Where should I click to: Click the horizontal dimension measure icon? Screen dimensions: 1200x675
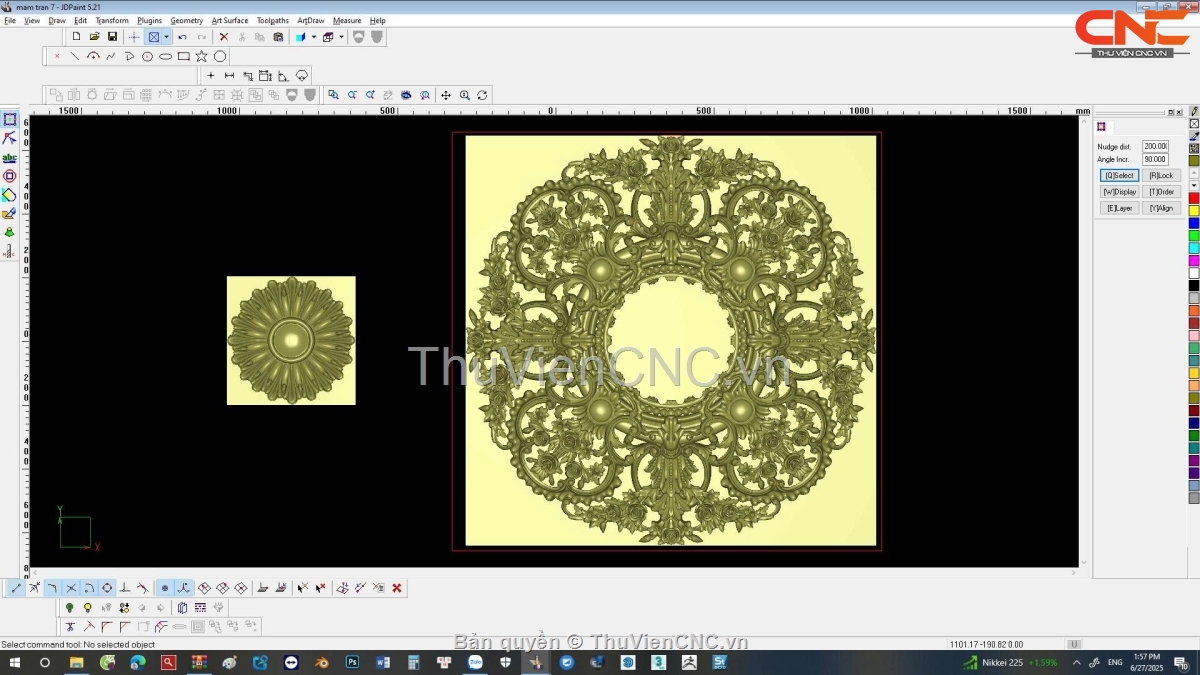(x=229, y=75)
